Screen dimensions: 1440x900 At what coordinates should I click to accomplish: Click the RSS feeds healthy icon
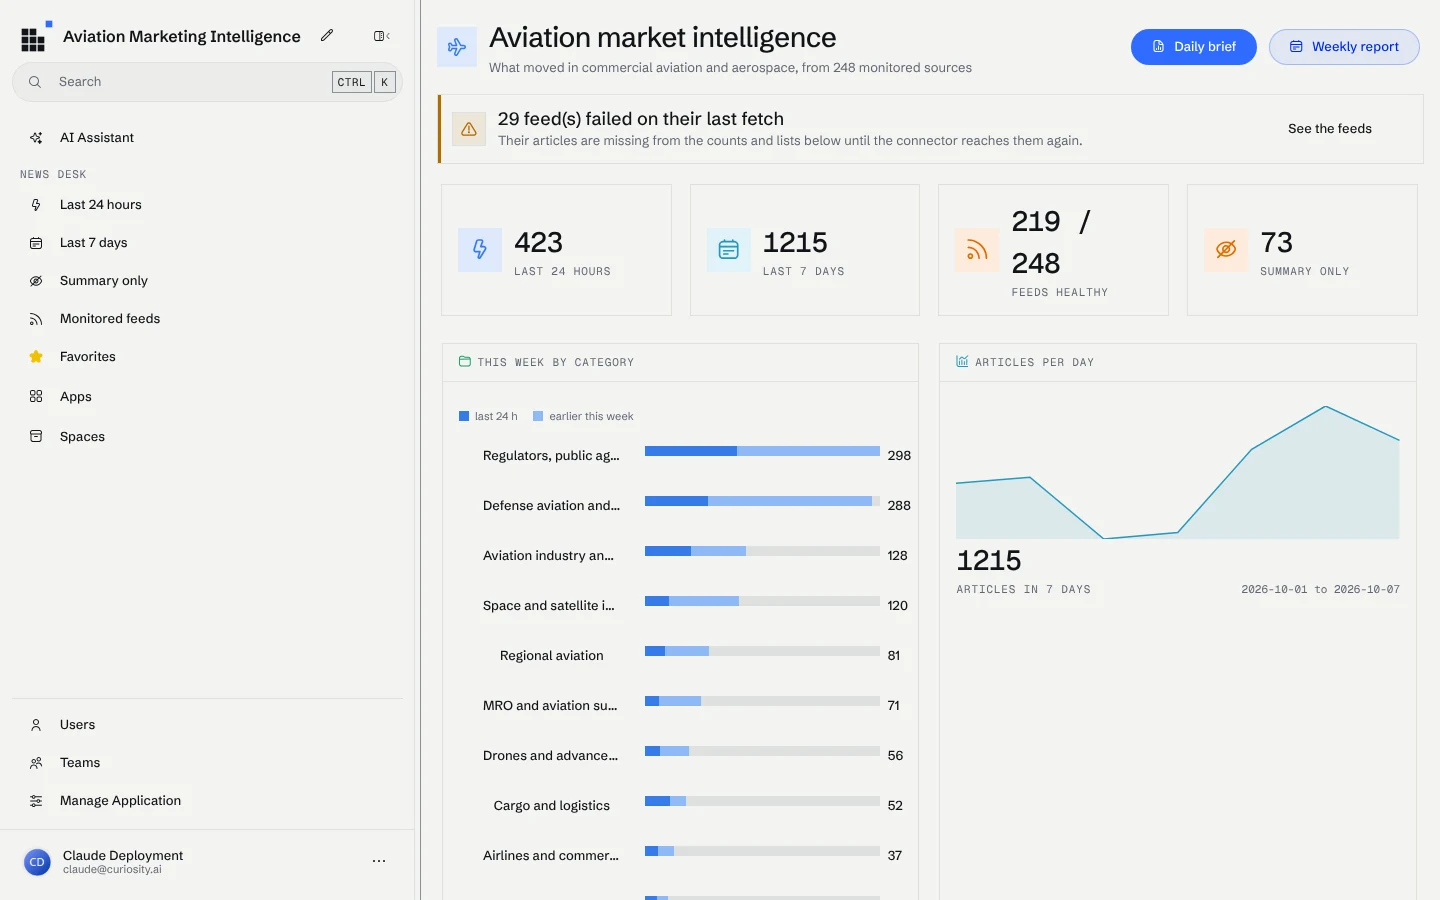(x=977, y=250)
